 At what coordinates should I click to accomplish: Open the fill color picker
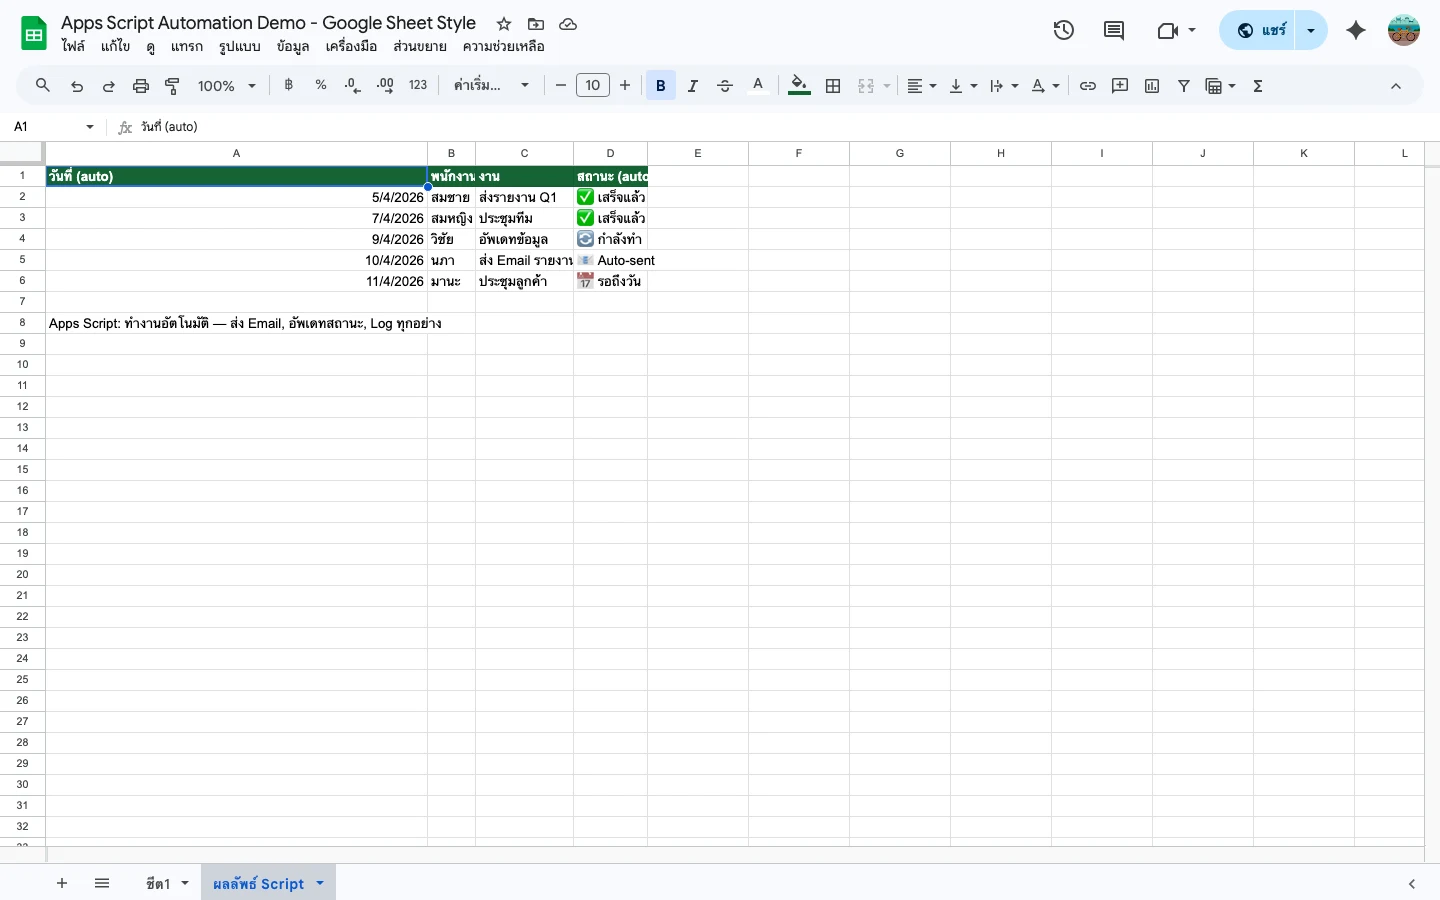pyautogui.click(x=799, y=86)
